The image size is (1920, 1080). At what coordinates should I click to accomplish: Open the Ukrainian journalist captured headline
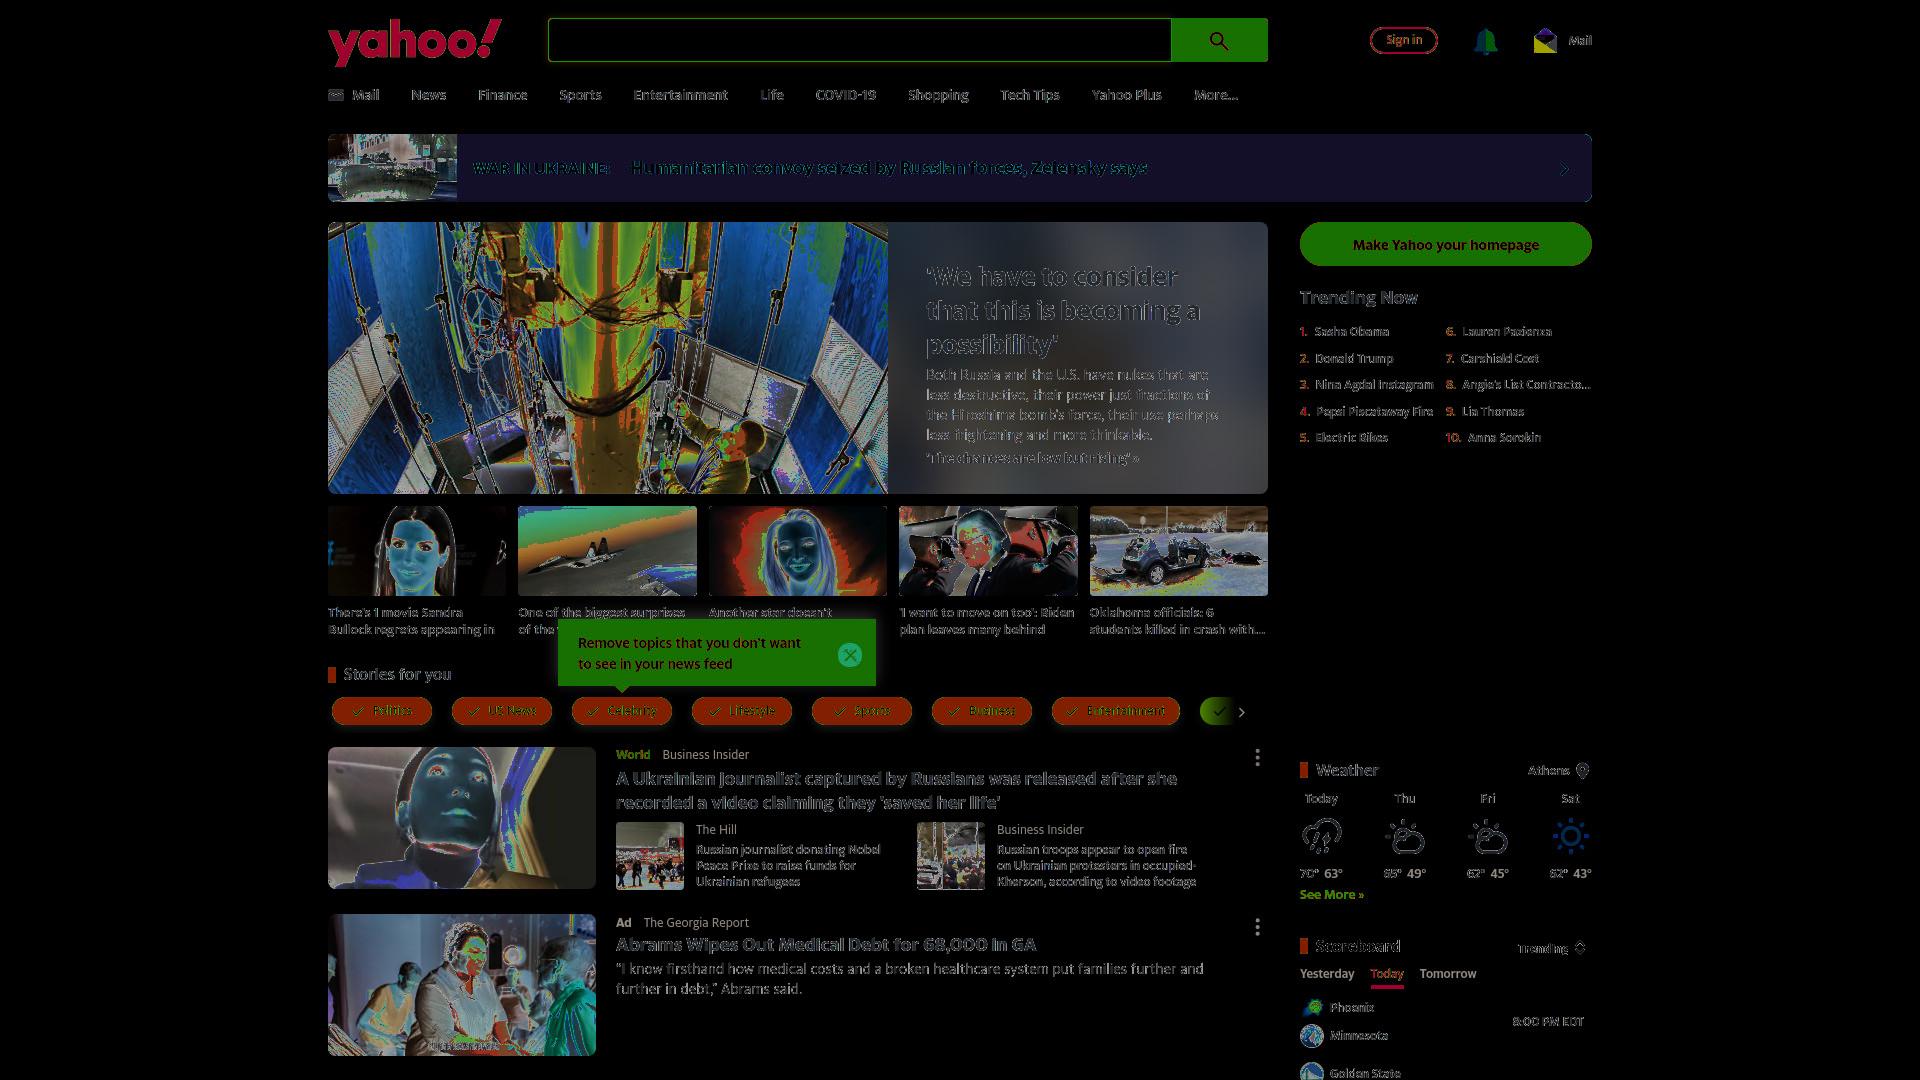[x=897, y=791]
